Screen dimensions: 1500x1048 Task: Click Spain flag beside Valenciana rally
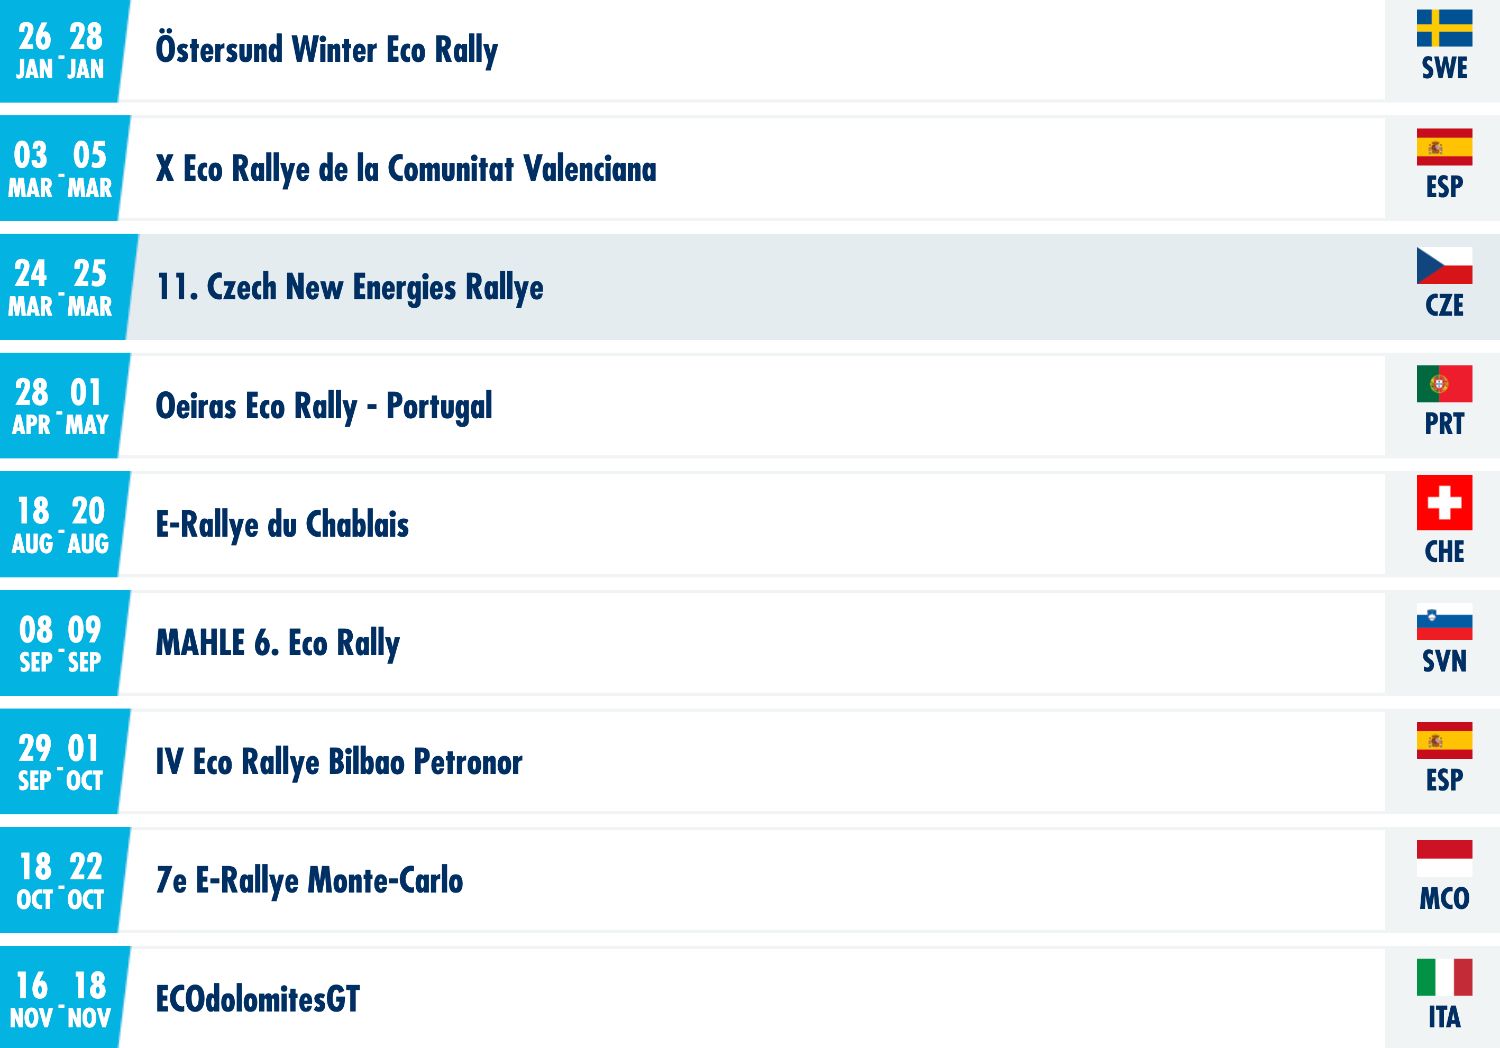(1444, 147)
